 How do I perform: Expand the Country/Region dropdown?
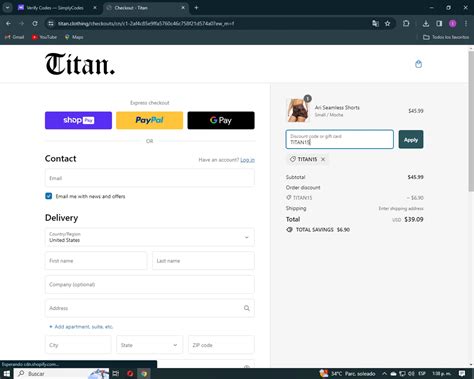(150, 237)
